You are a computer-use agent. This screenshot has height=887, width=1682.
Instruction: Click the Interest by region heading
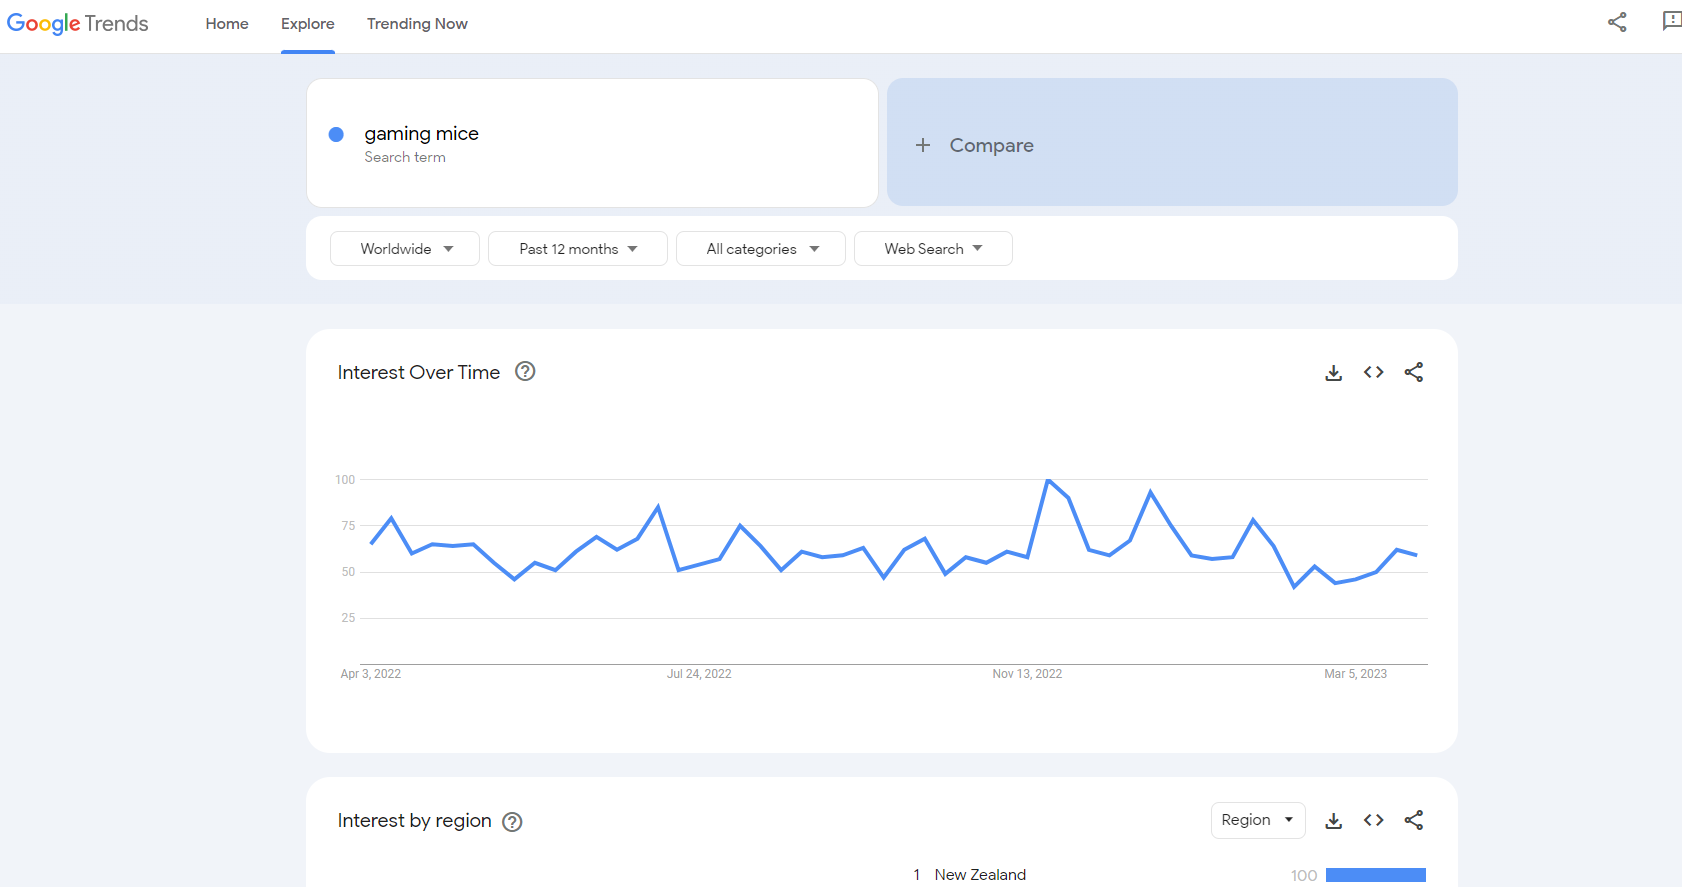[x=415, y=821]
